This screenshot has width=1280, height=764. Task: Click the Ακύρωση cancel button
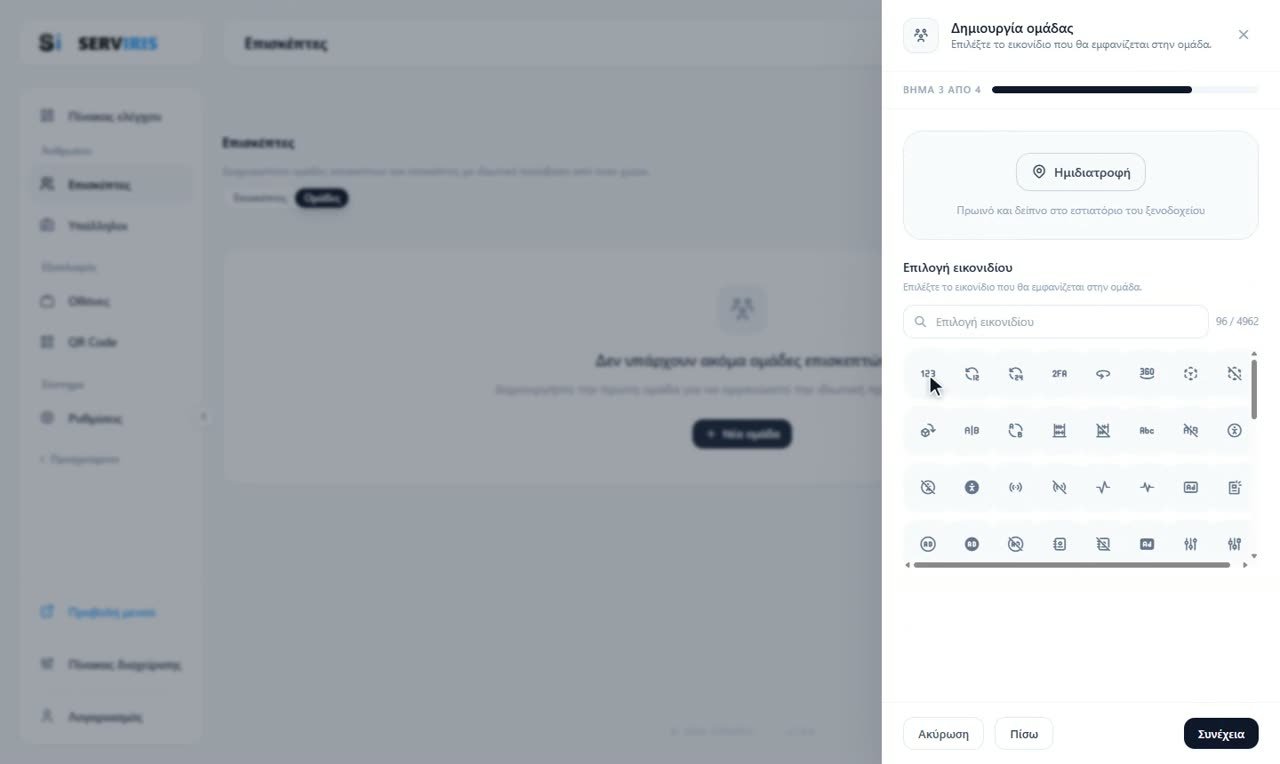click(x=943, y=734)
